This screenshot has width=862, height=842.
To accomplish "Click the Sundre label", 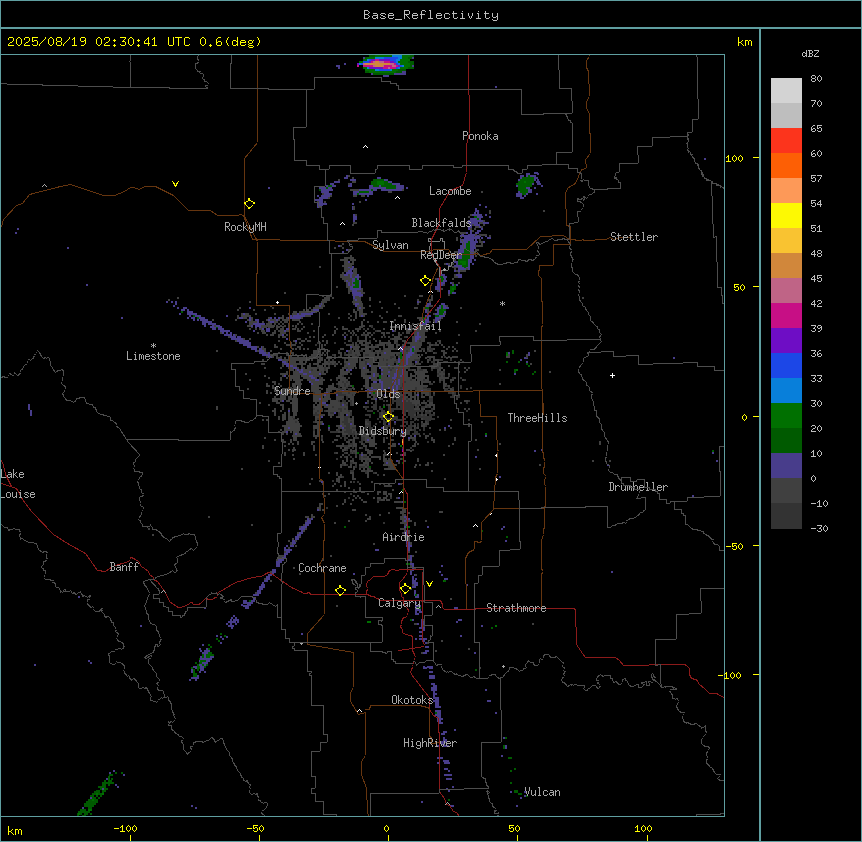I will pos(292,391).
